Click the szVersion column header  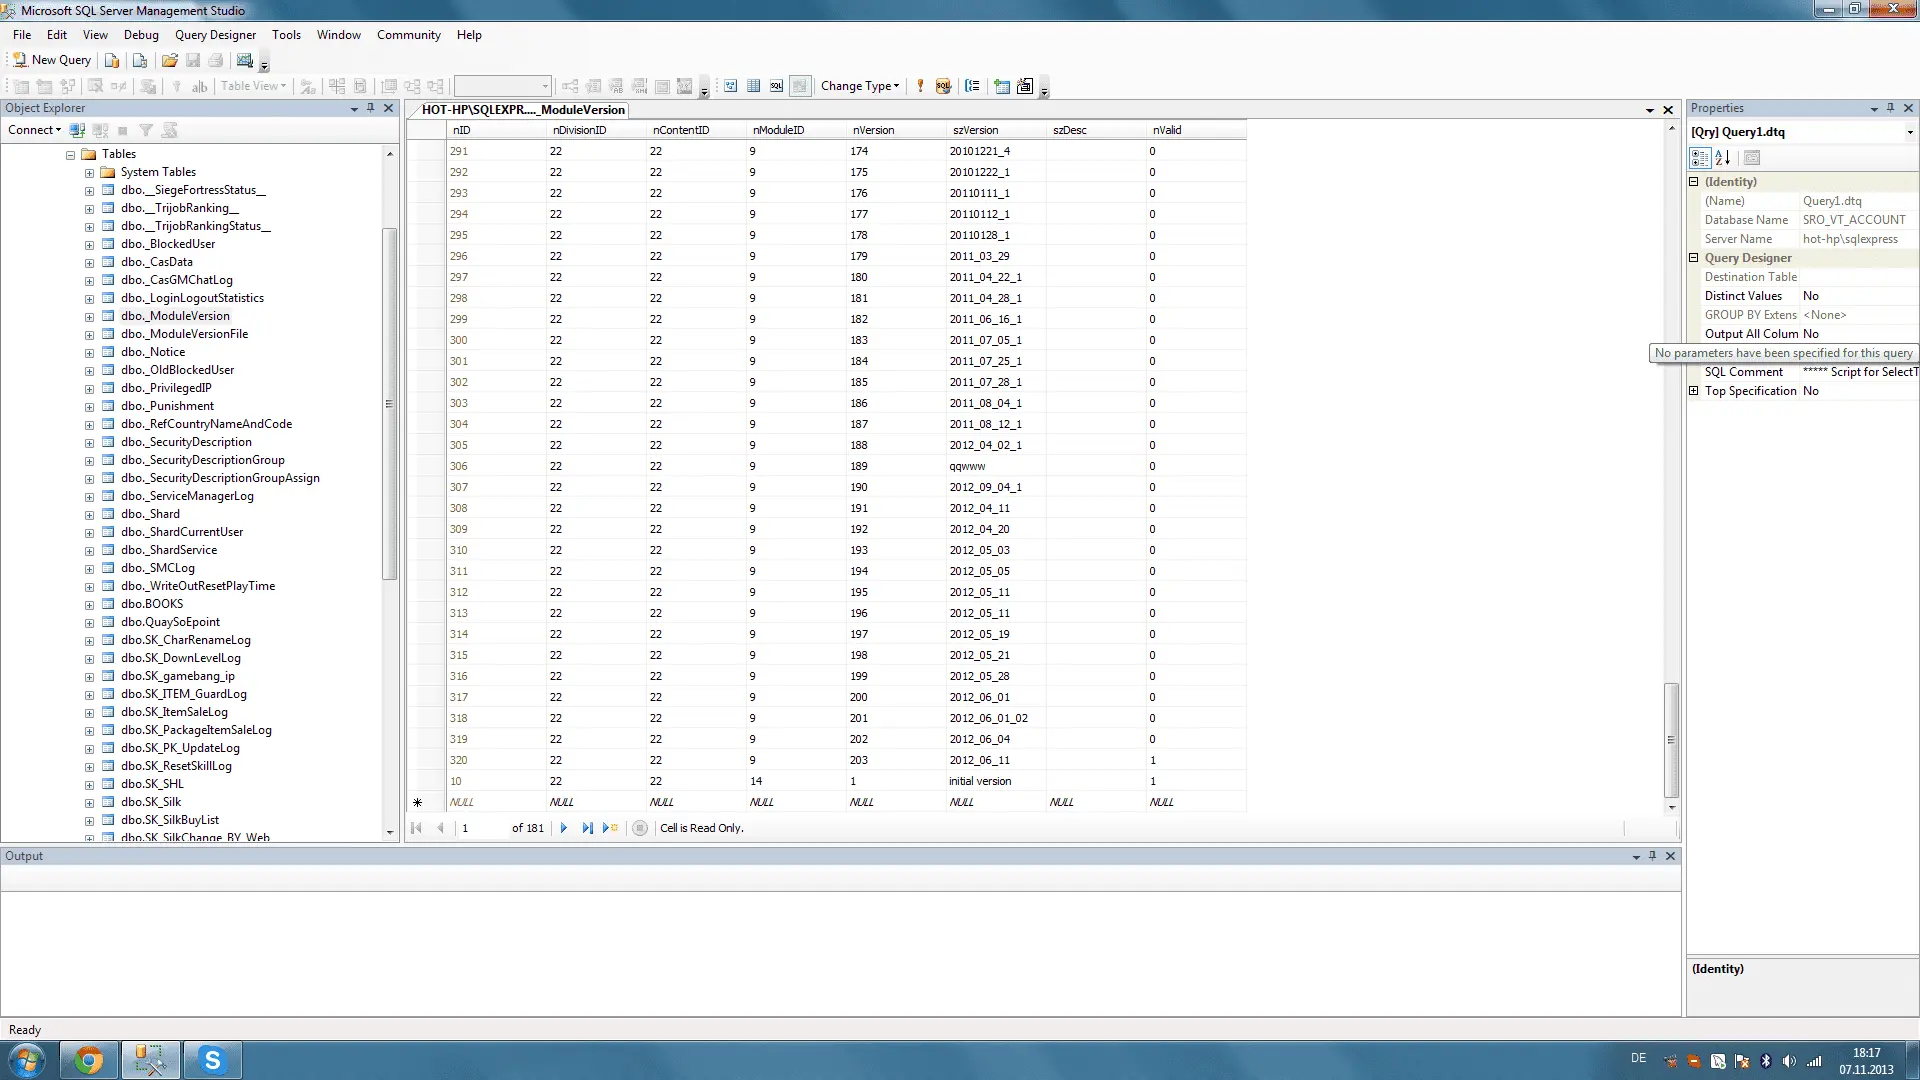point(996,130)
